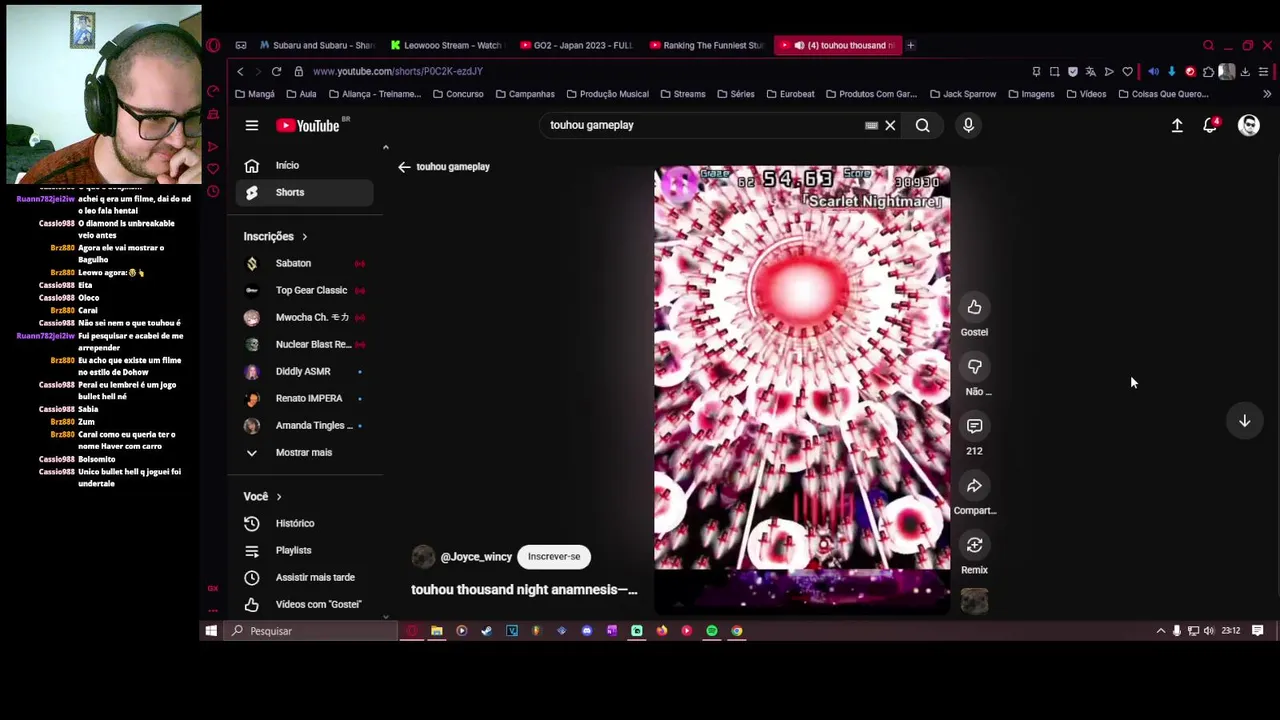Expand the Você section chevron
1280x720 pixels.
coord(279,497)
